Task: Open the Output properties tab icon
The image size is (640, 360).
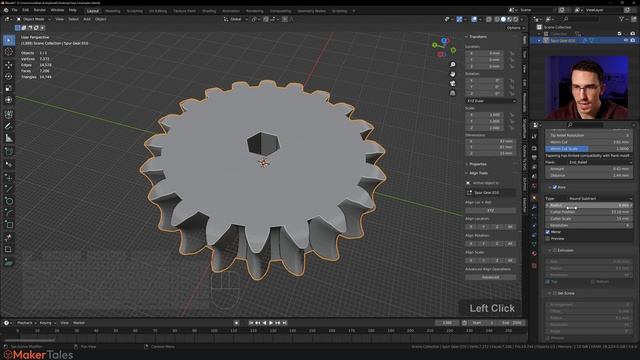Action: [x=534, y=158]
